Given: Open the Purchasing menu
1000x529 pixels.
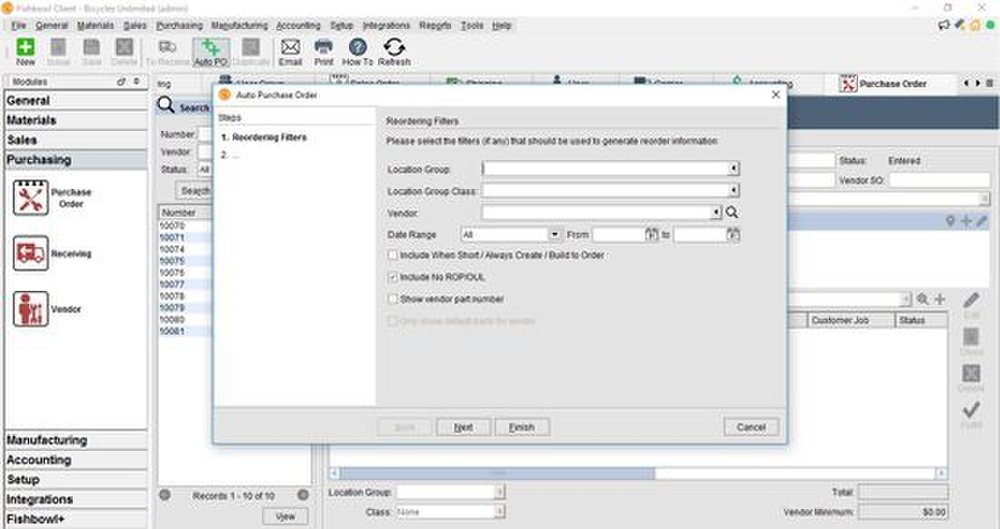Looking at the screenshot, I should pos(179,26).
